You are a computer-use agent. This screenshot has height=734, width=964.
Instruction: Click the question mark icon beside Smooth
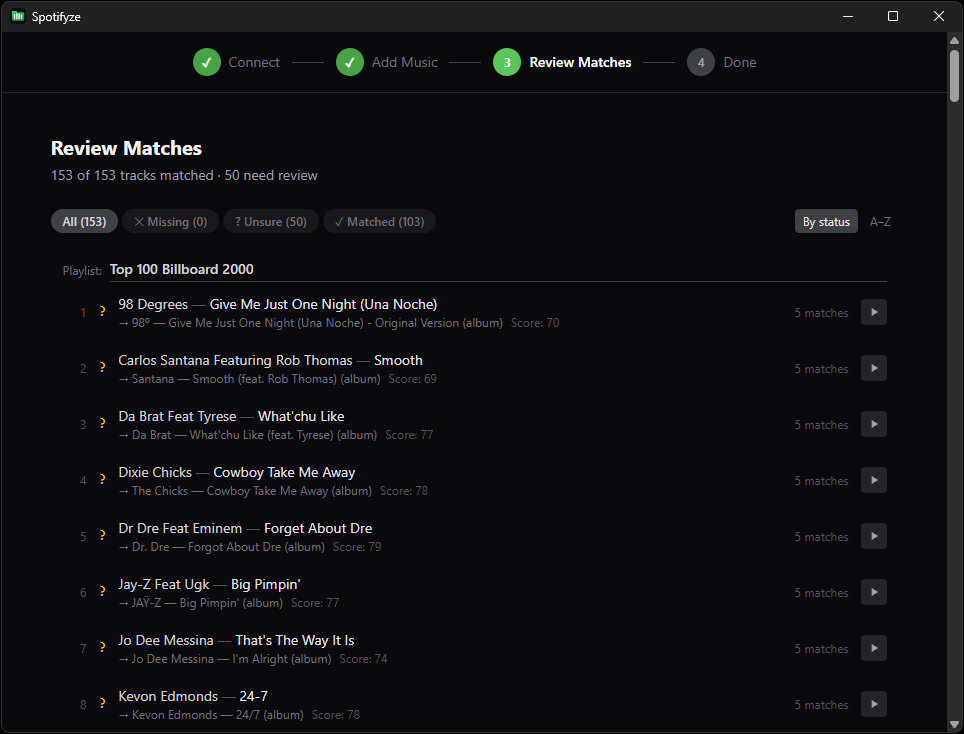click(102, 368)
